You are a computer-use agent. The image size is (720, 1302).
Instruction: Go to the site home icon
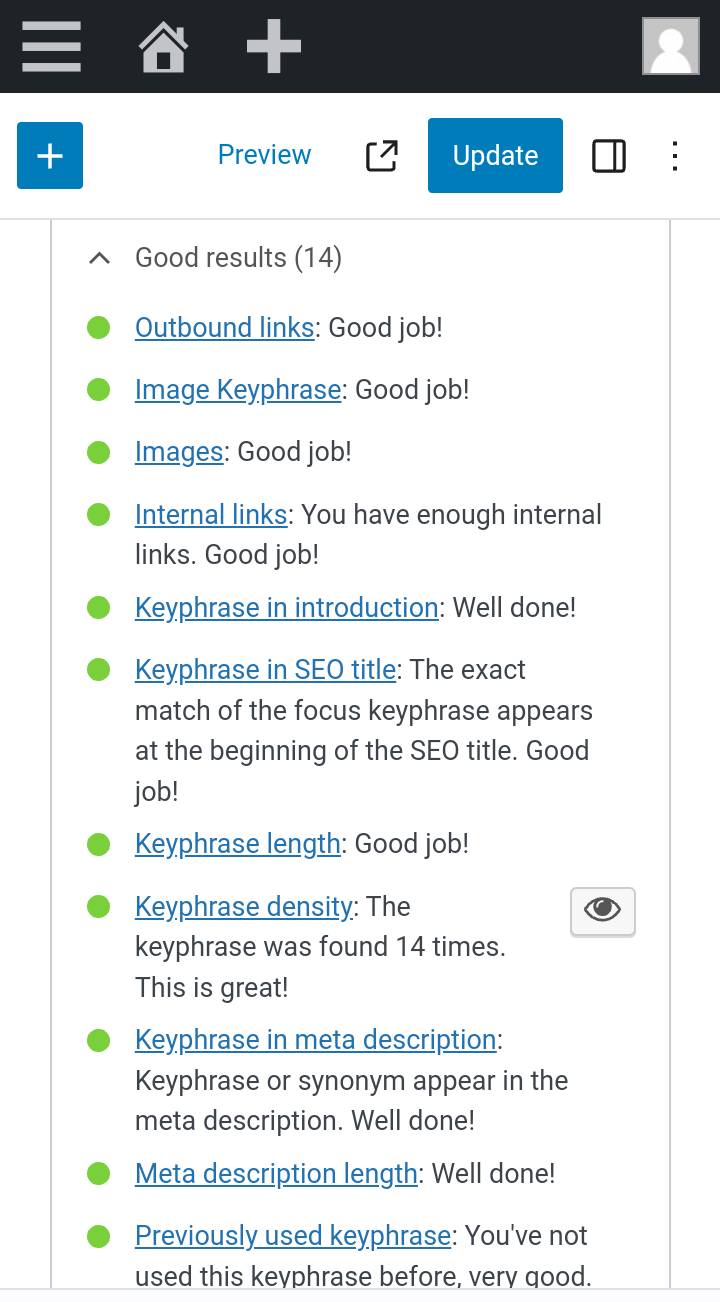point(163,47)
